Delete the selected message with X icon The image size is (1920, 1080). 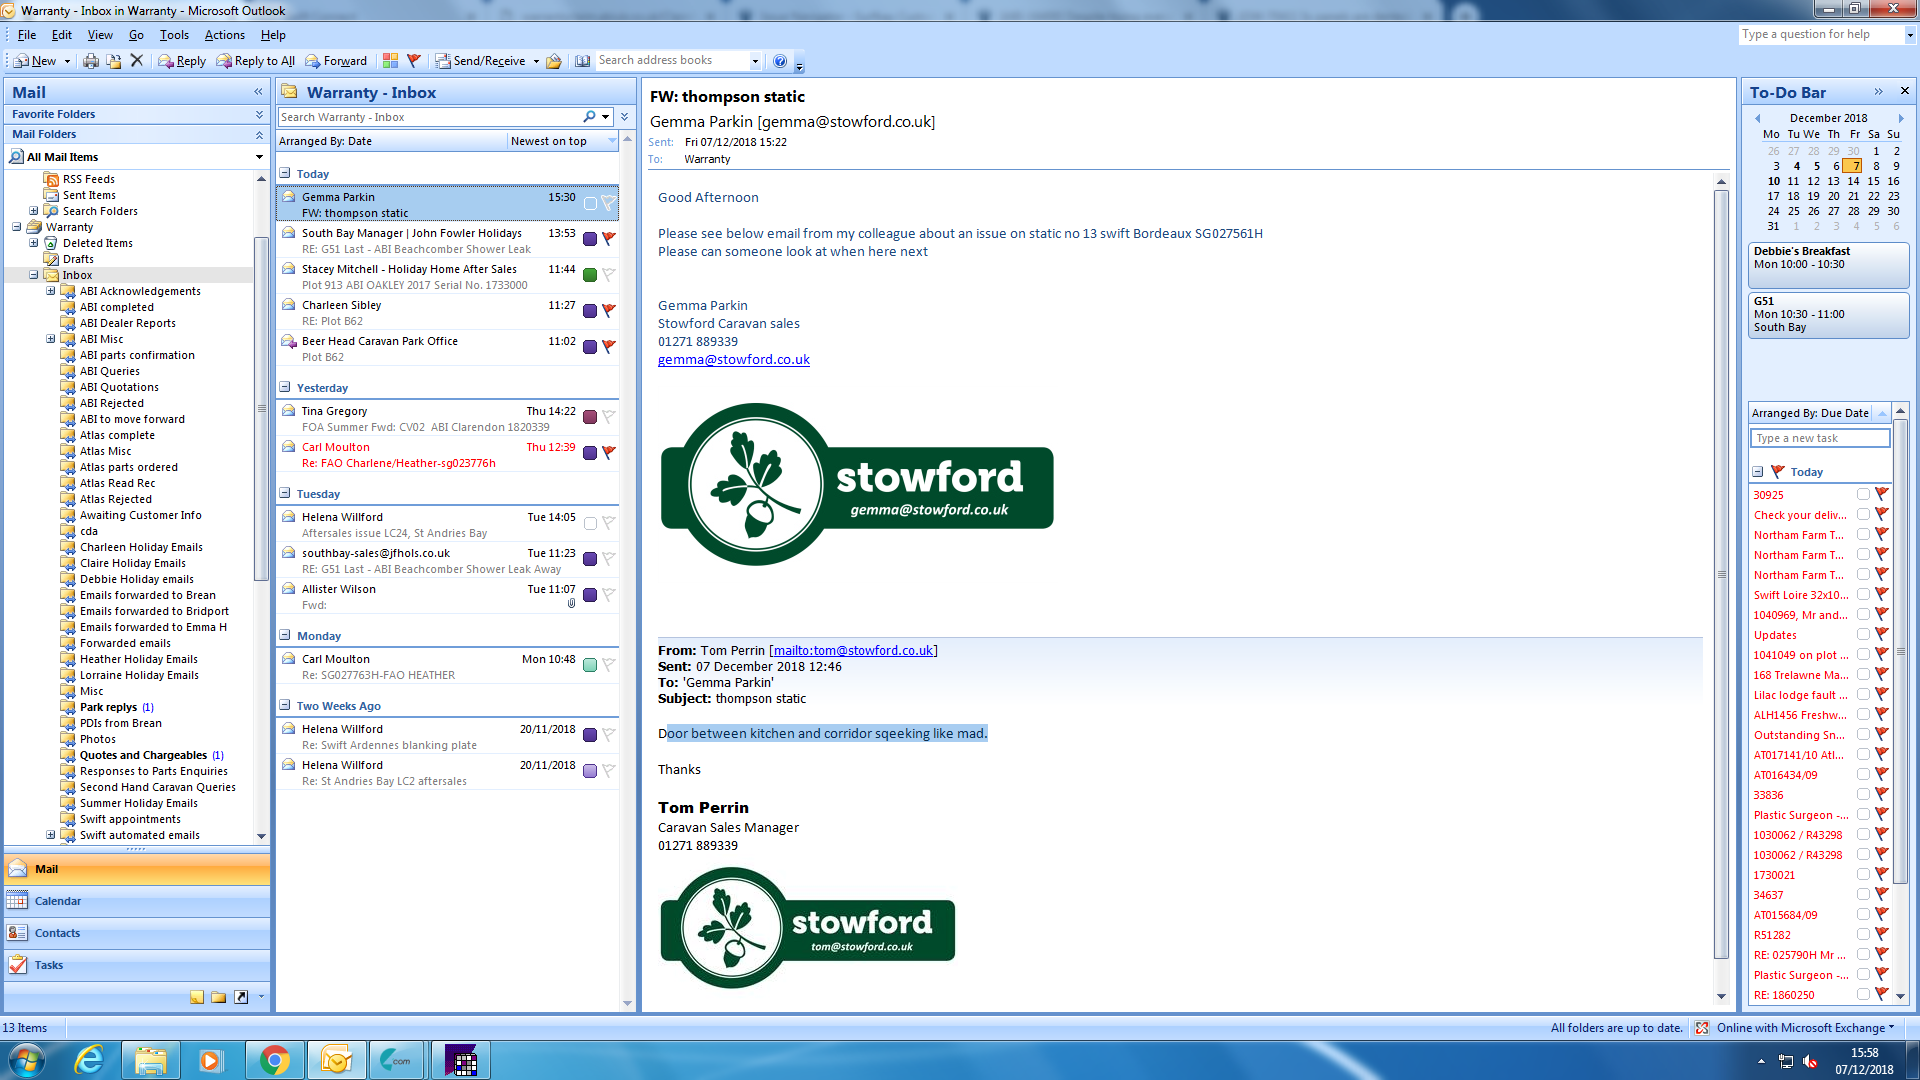click(137, 61)
